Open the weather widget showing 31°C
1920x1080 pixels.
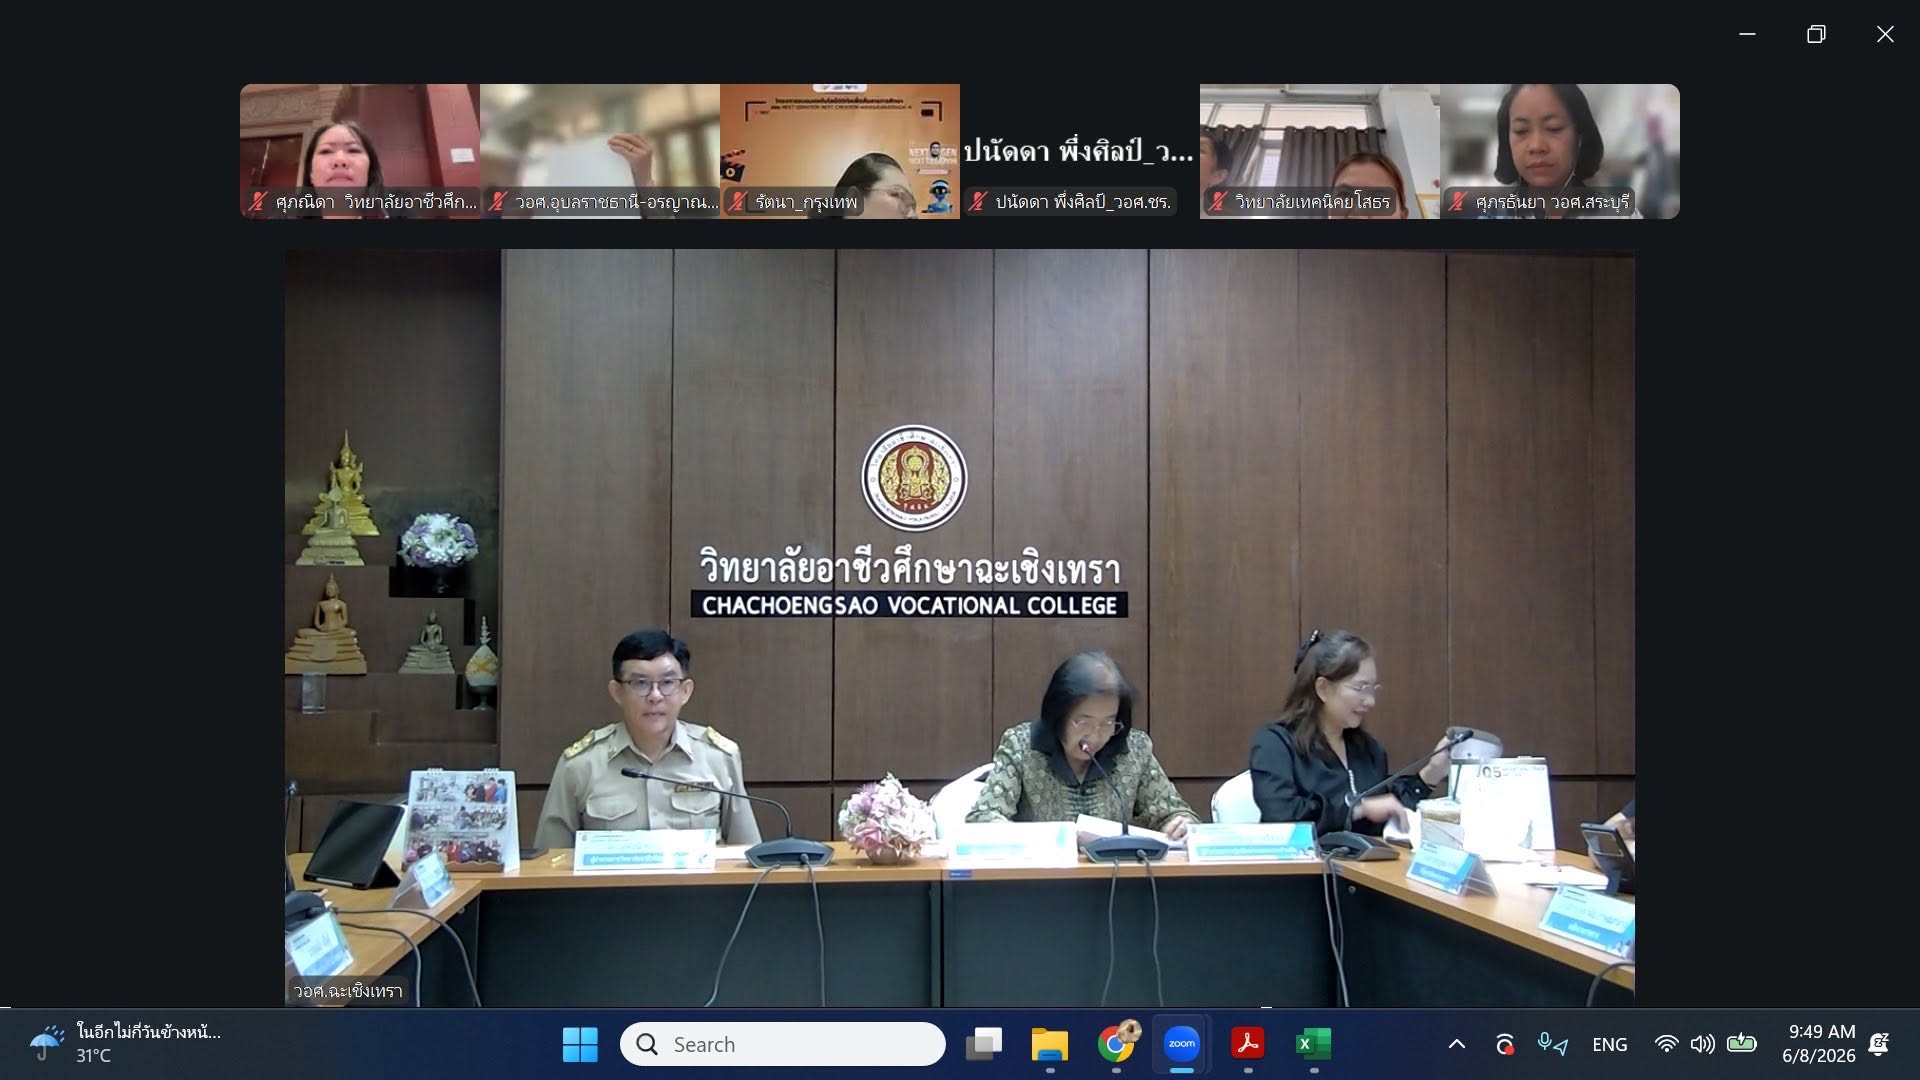tap(125, 1044)
